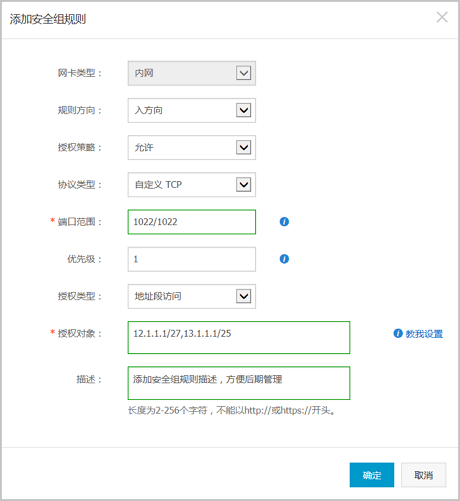
Task: Click the 网卡类型 label
Action: point(80,73)
